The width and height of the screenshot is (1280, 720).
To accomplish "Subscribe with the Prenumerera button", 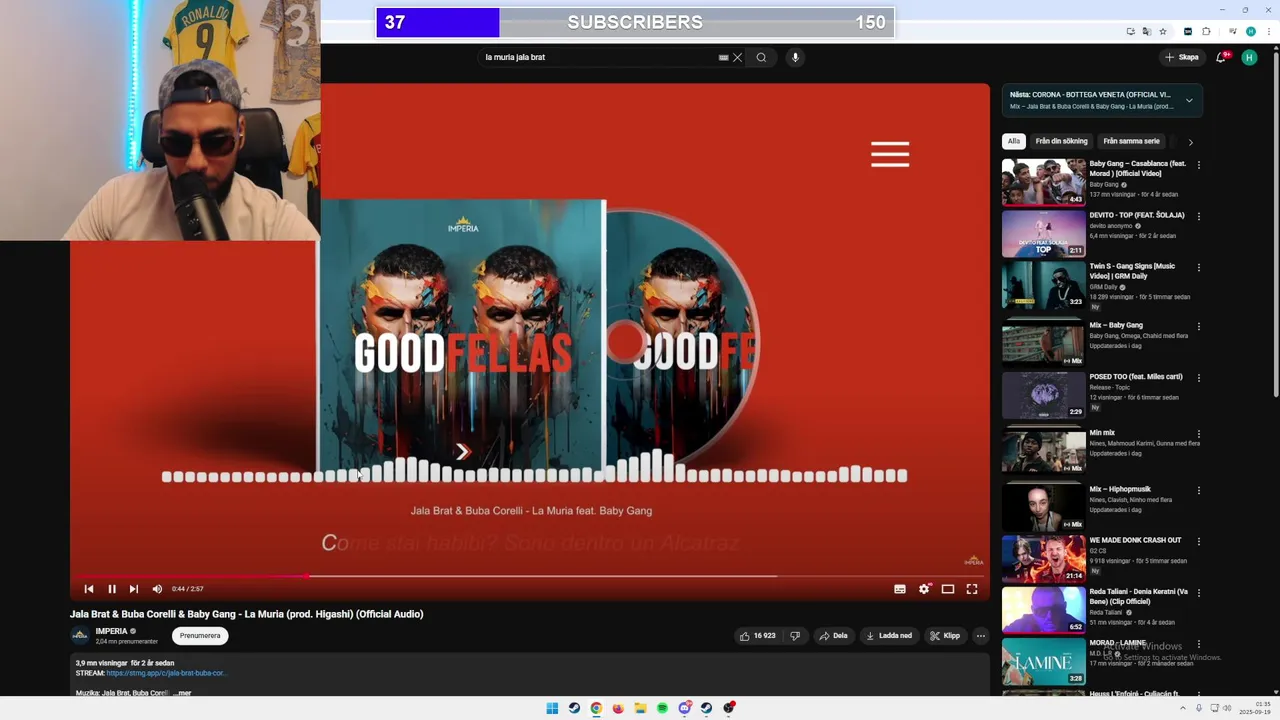I will pyautogui.click(x=200, y=636).
